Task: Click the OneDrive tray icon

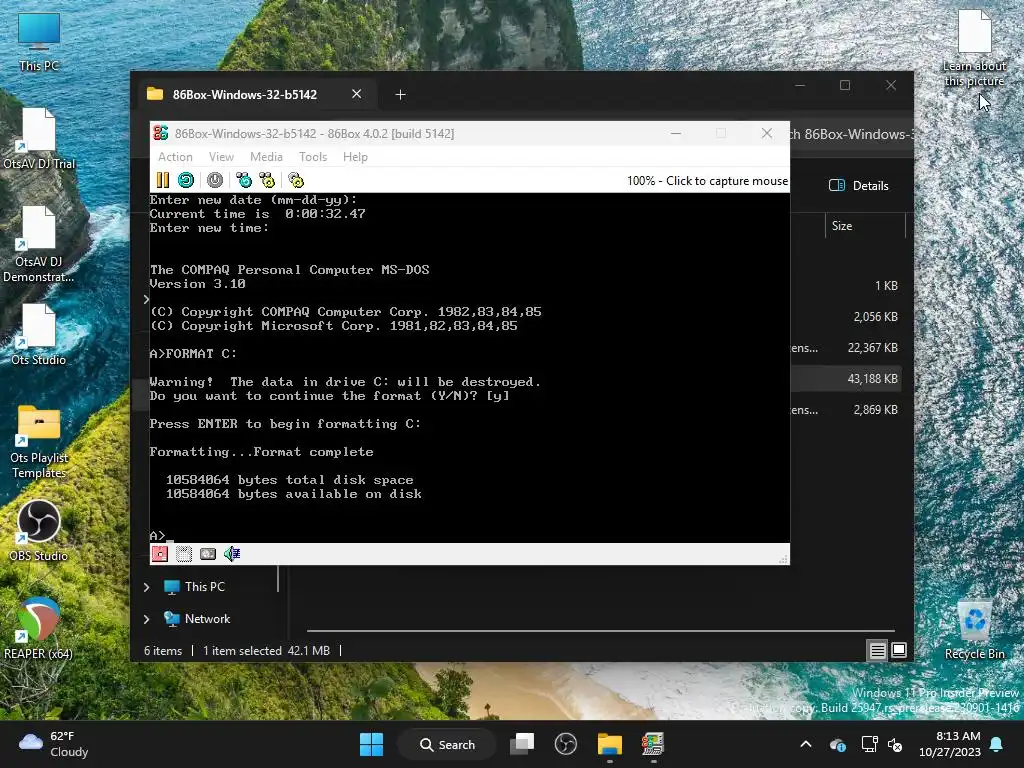Action: coord(838,744)
